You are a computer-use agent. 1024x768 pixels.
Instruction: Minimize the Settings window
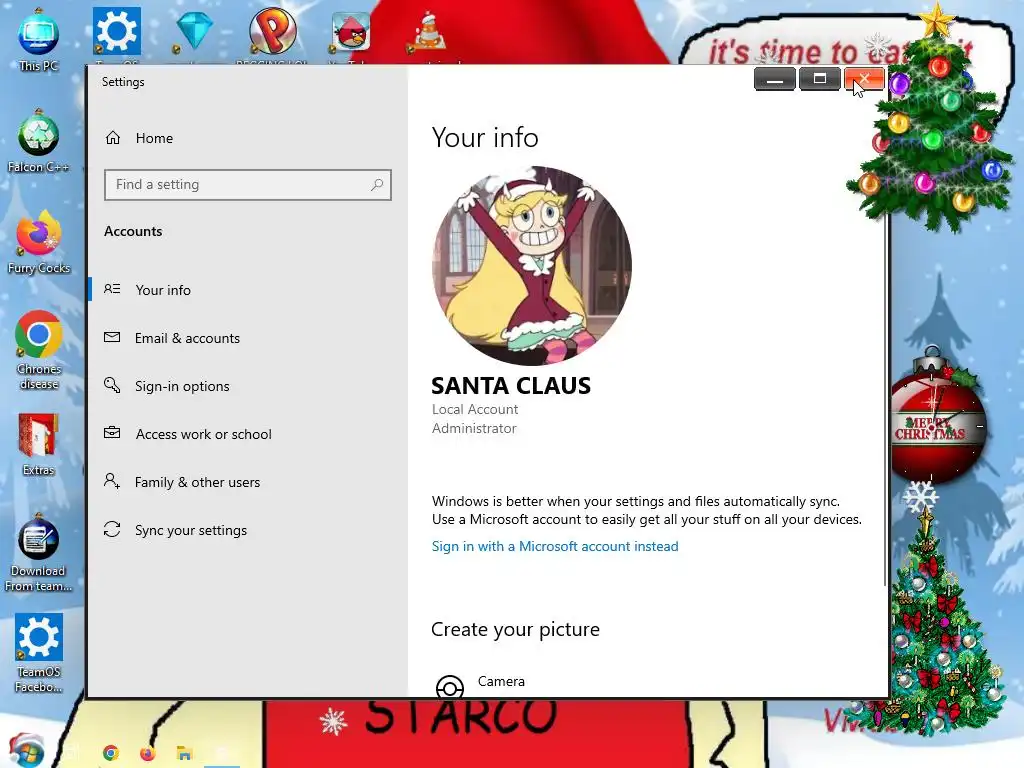[775, 79]
